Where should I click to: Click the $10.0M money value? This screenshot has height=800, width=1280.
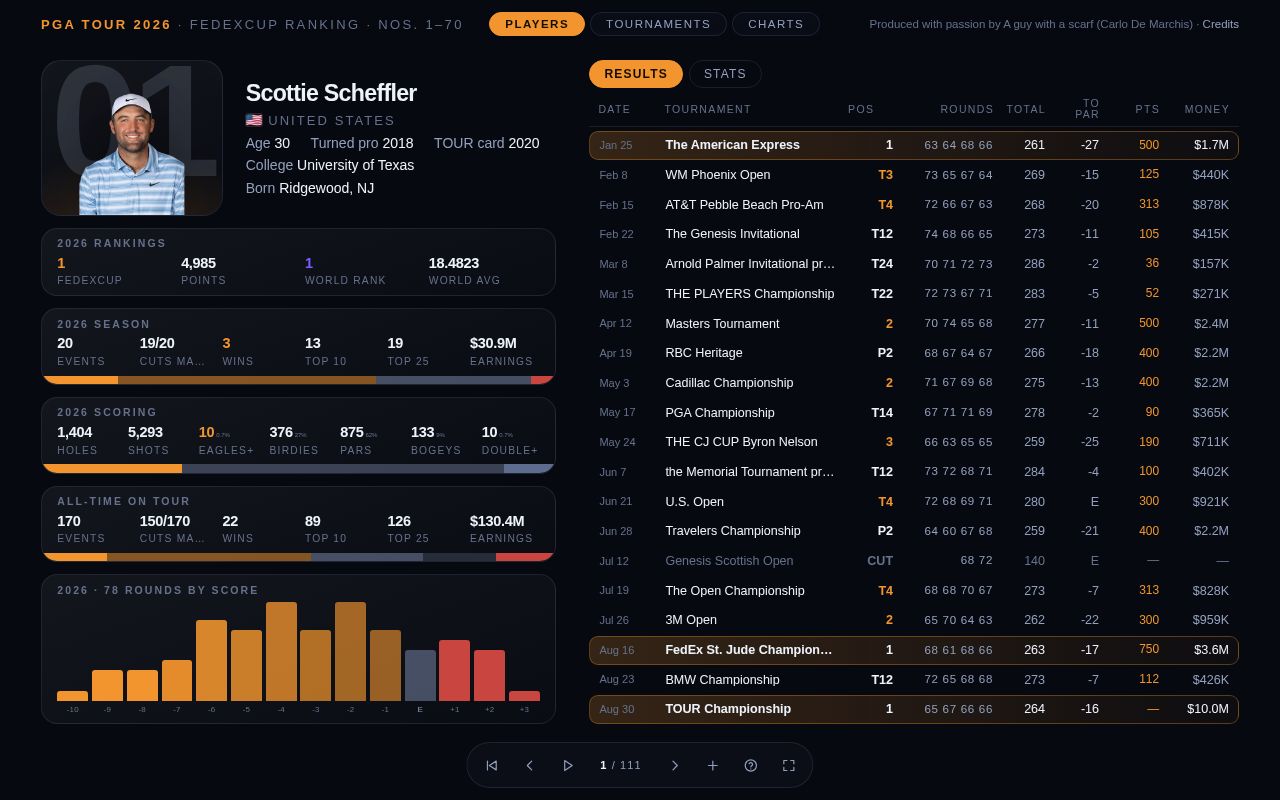pyautogui.click(x=1208, y=709)
